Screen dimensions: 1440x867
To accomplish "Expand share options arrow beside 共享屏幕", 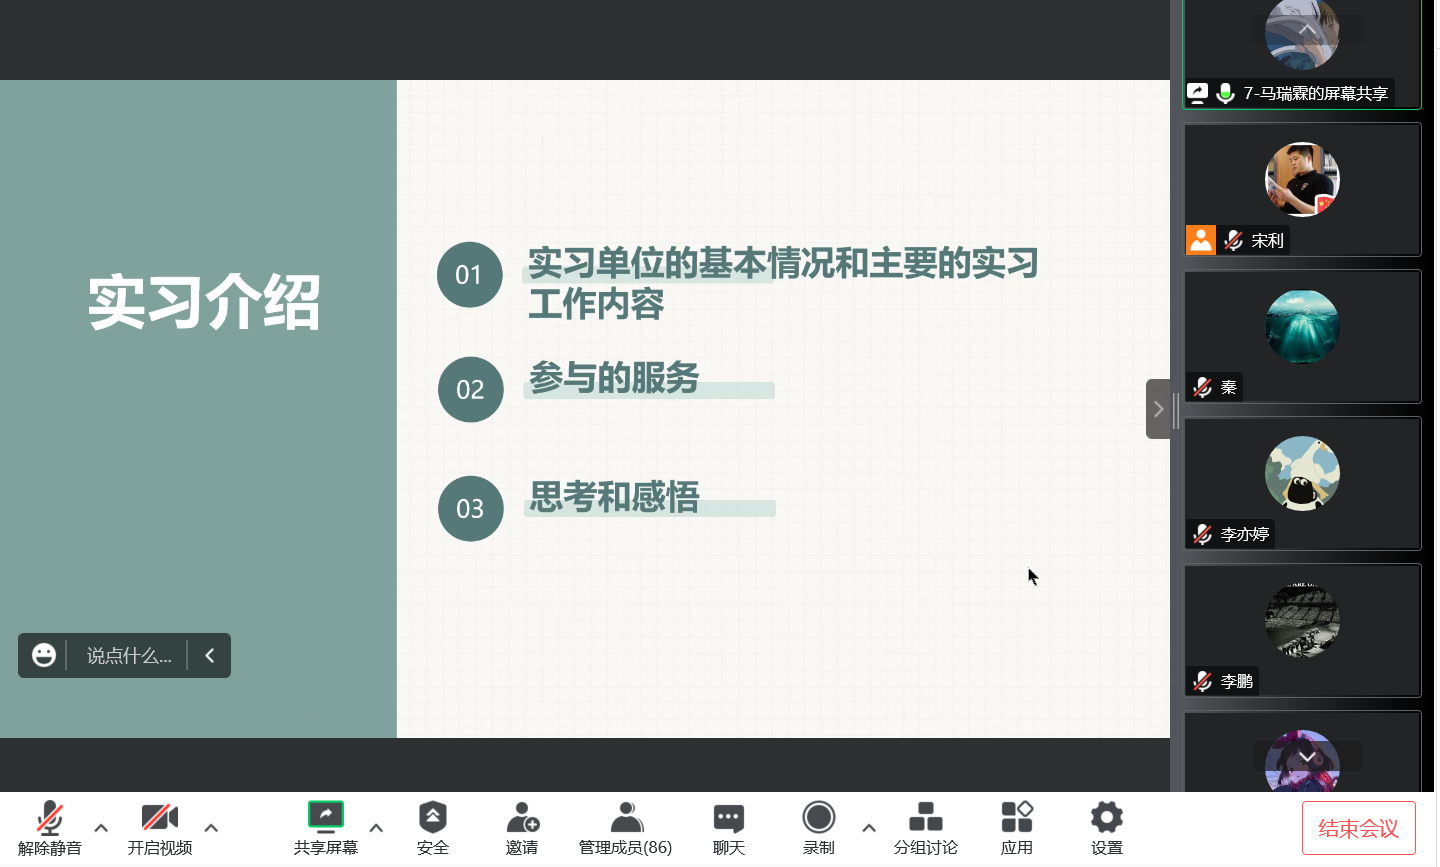I will (376, 828).
